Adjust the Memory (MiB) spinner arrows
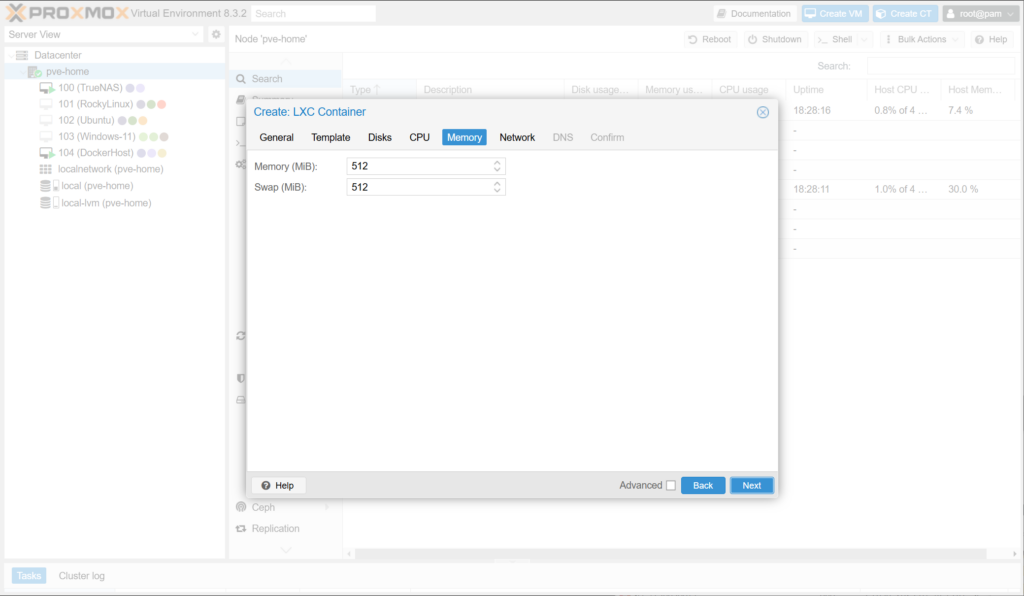Screen dimensions: 1024x596 click(x=498, y=166)
